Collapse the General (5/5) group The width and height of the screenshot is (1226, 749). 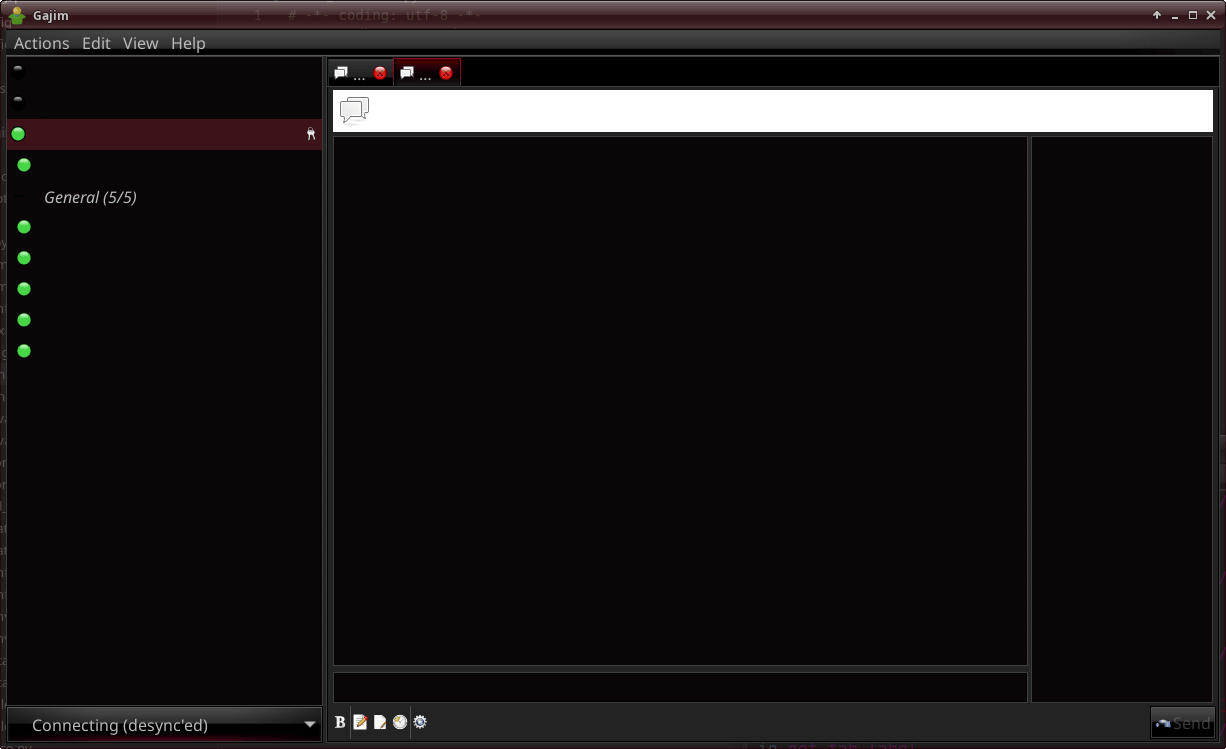(x=90, y=198)
